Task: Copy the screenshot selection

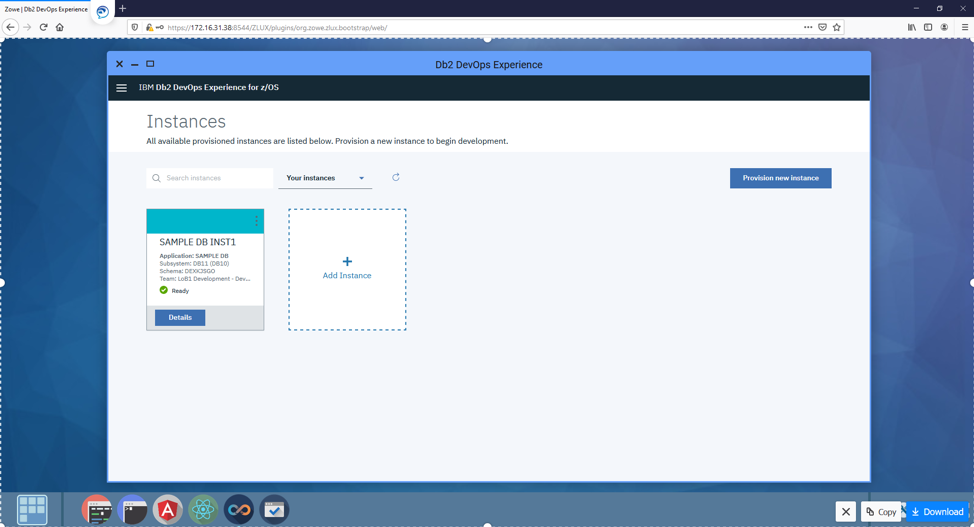Action: click(x=881, y=511)
